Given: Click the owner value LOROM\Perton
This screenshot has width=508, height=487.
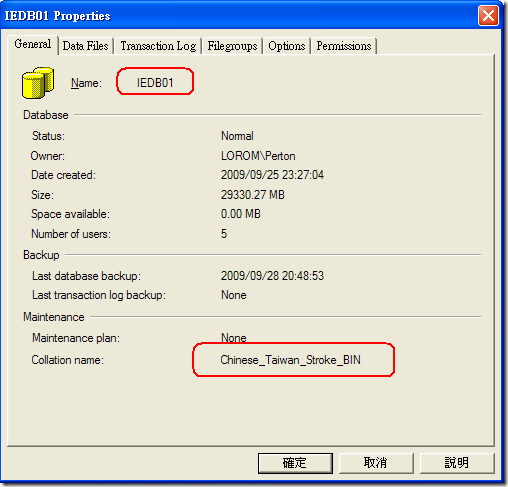Looking at the screenshot, I should point(258,156).
